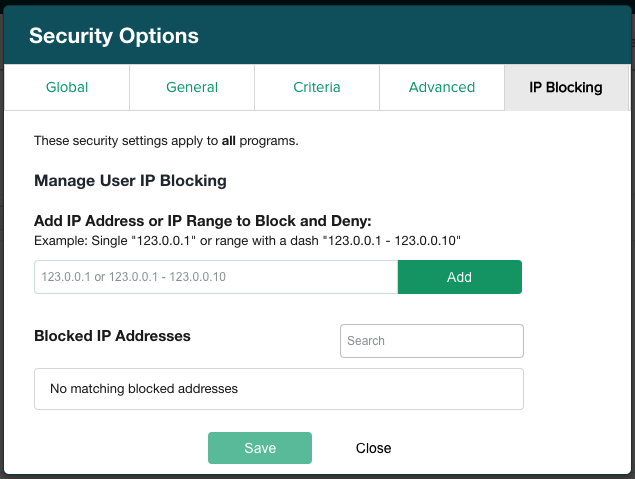Image resolution: width=635 pixels, height=479 pixels.
Task: Go to the Advanced tab
Action: coord(441,87)
